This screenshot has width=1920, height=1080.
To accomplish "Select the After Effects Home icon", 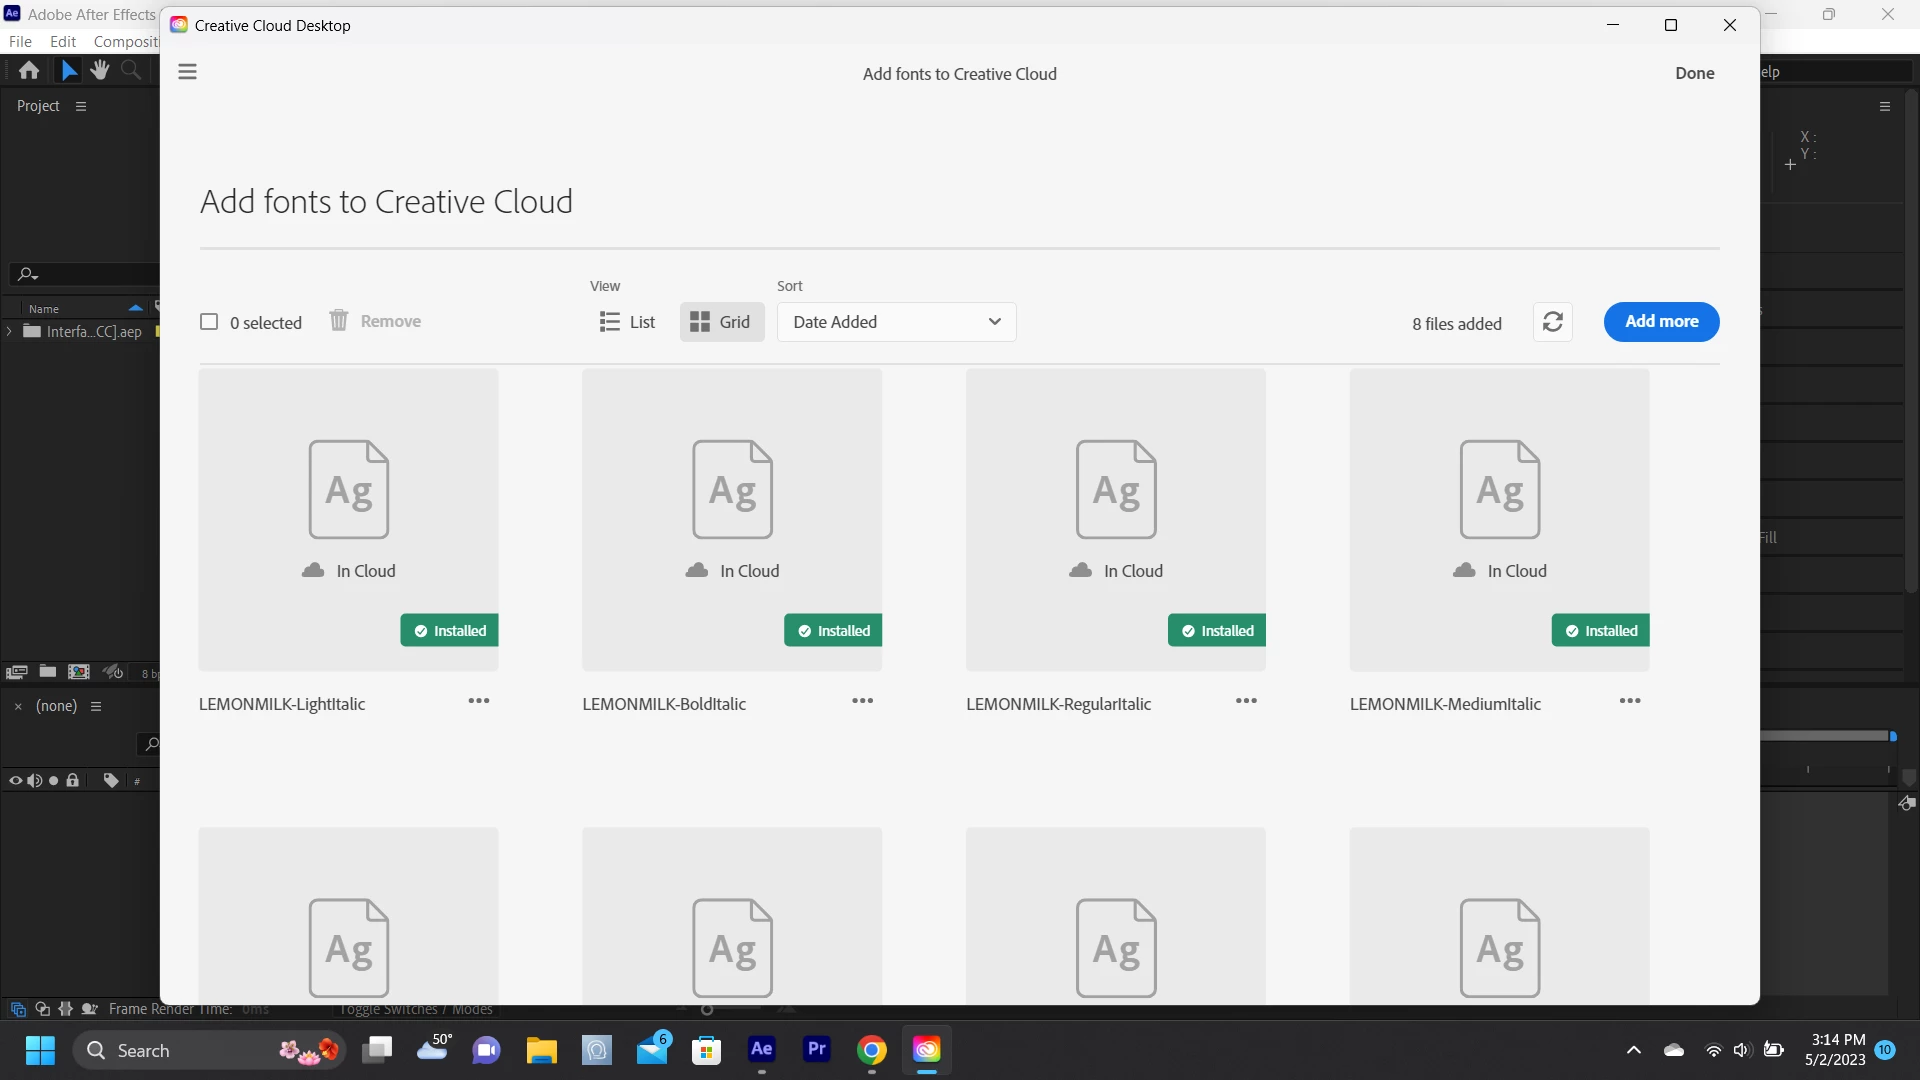I will [29, 70].
